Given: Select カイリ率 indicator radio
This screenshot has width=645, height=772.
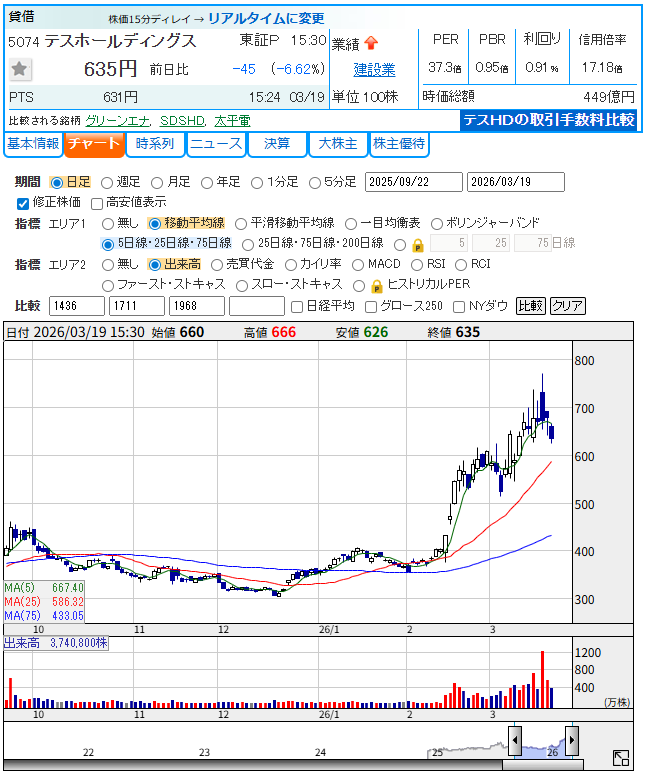Looking at the screenshot, I should pos(290,265).
